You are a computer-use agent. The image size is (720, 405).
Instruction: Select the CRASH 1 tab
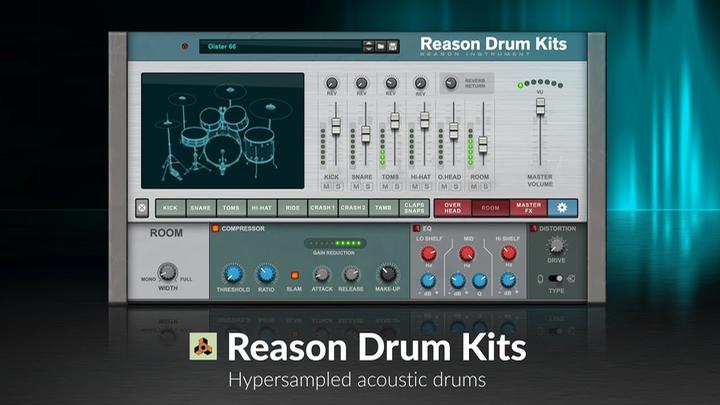click(x=322, y=208)
